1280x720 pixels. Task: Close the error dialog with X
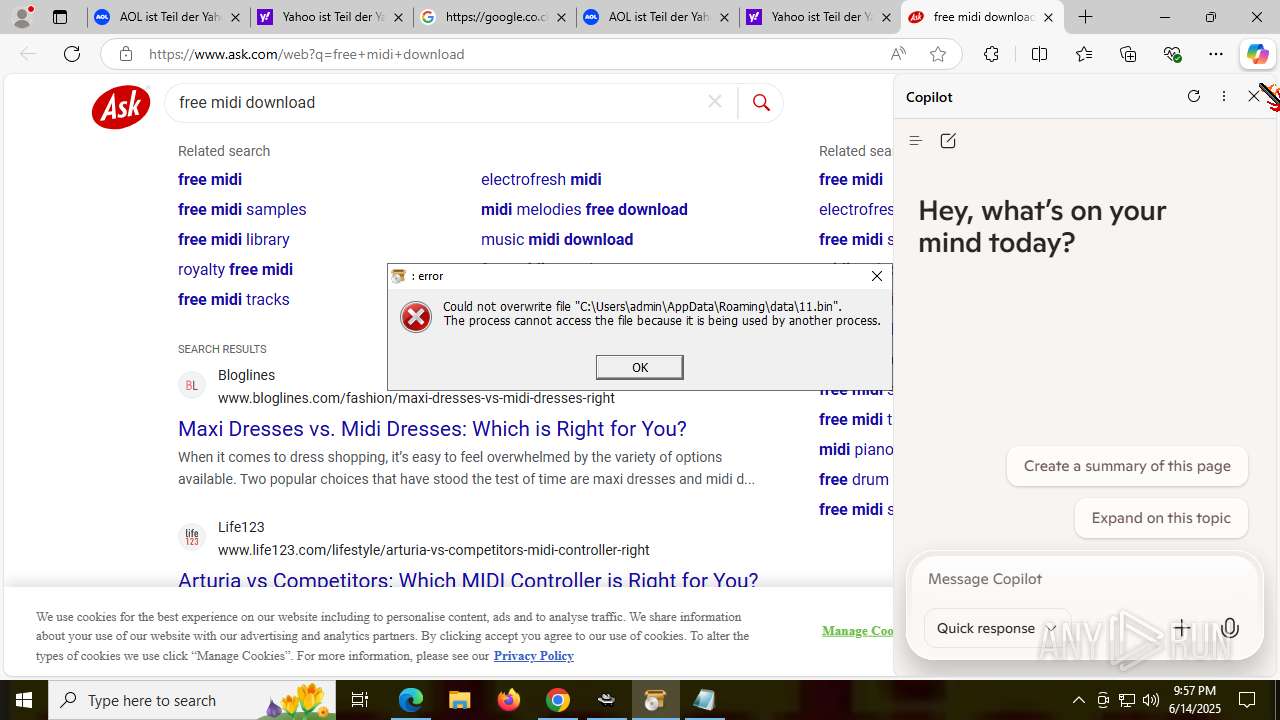point(877,276)
